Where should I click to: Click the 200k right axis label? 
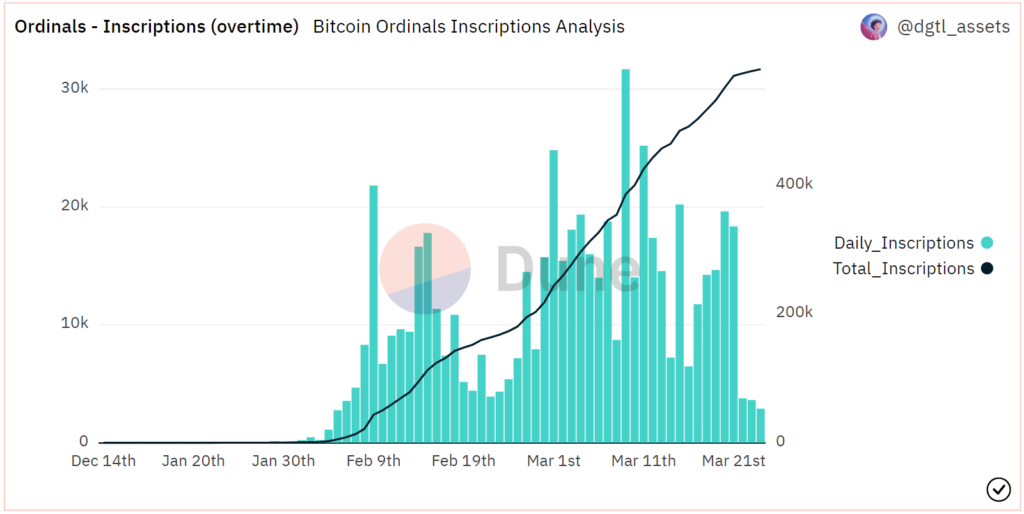click(794, 312)
